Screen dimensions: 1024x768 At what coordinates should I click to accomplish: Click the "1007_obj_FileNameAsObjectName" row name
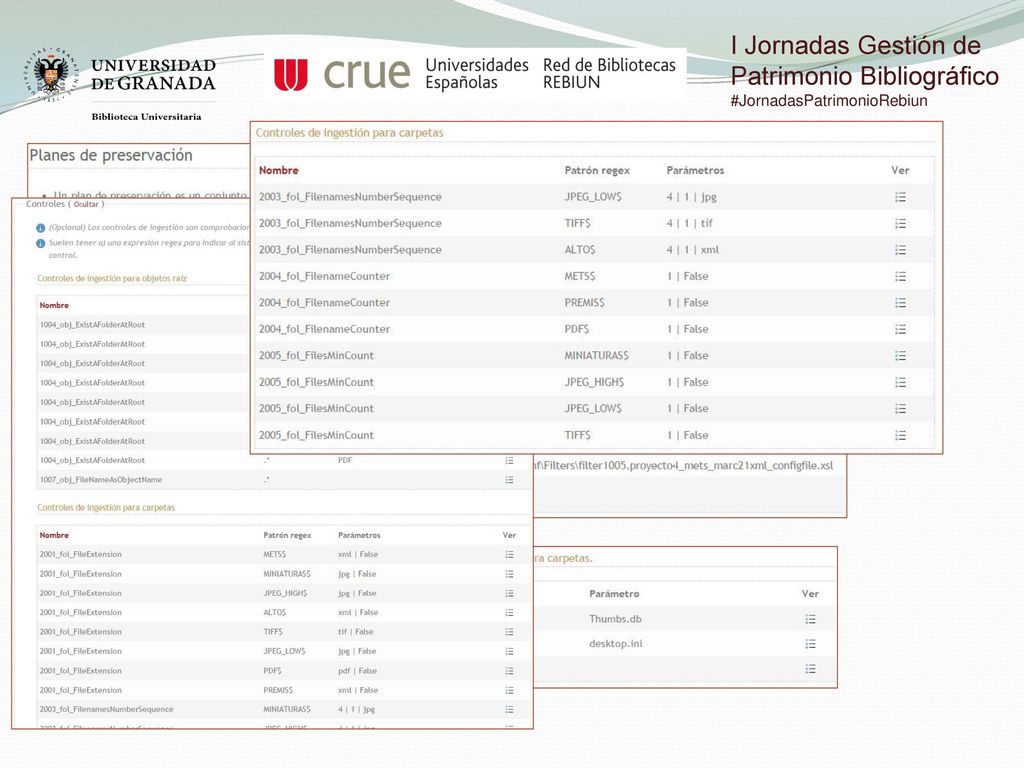pos(101,480)
